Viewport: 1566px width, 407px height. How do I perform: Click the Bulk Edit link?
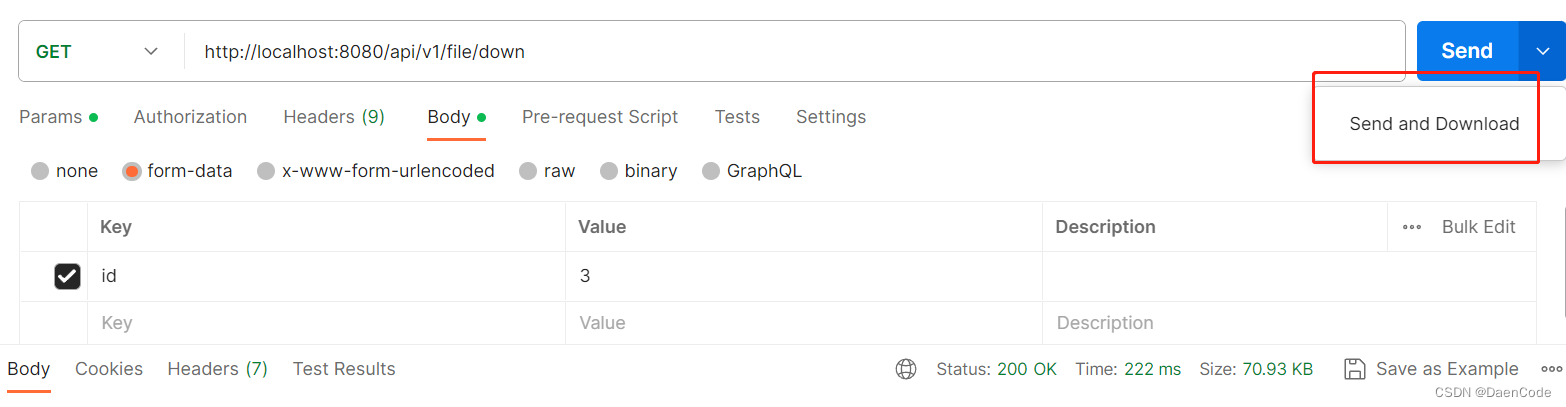1478,227
